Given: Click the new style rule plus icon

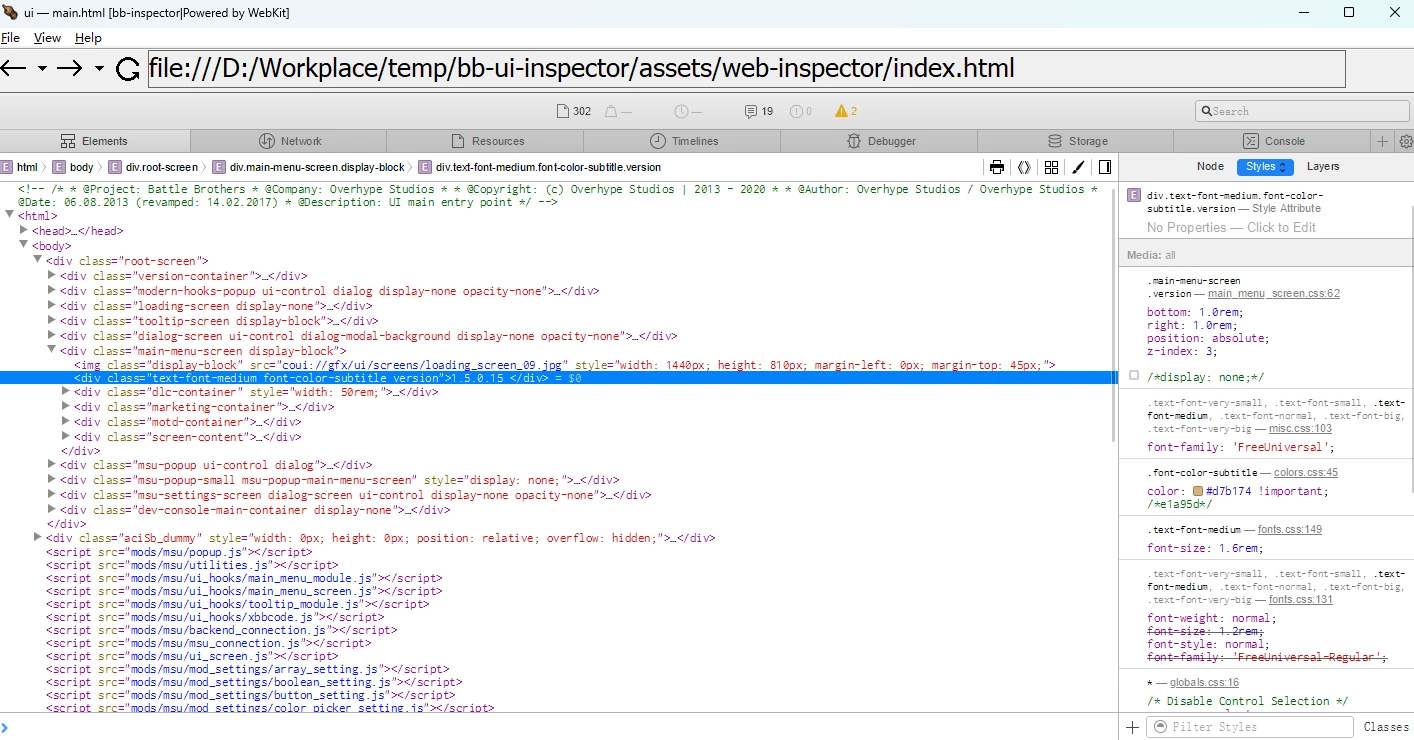Looking at the screenshot, I should click(x=1132, y=727).
